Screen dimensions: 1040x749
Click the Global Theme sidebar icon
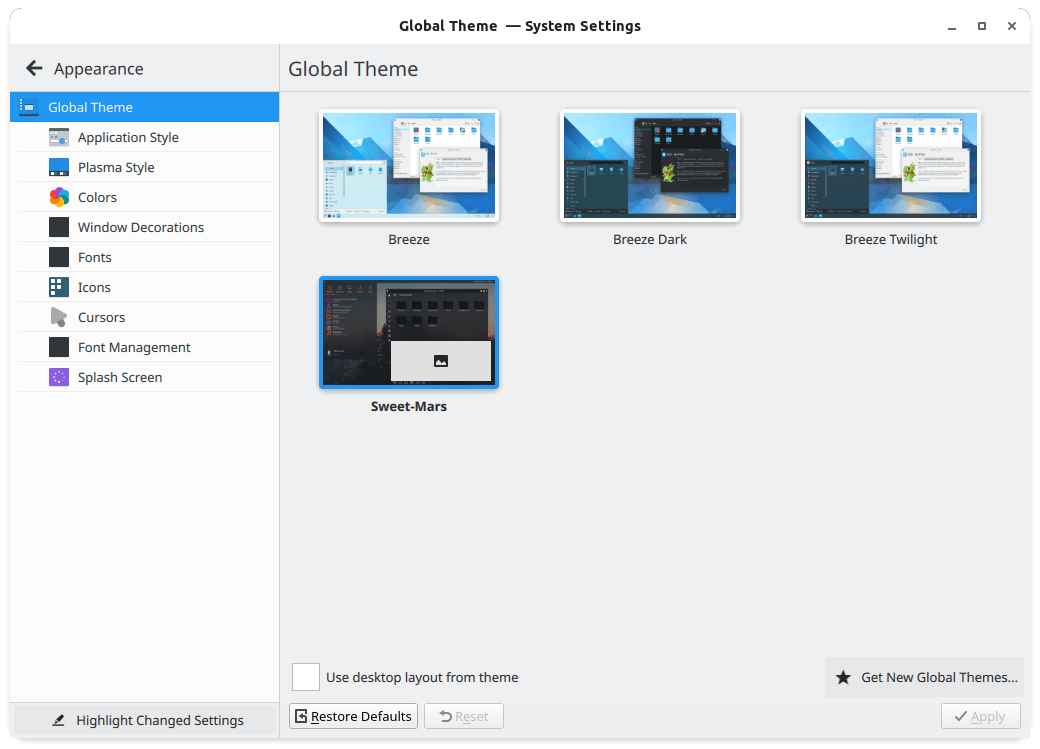point(29,107)
